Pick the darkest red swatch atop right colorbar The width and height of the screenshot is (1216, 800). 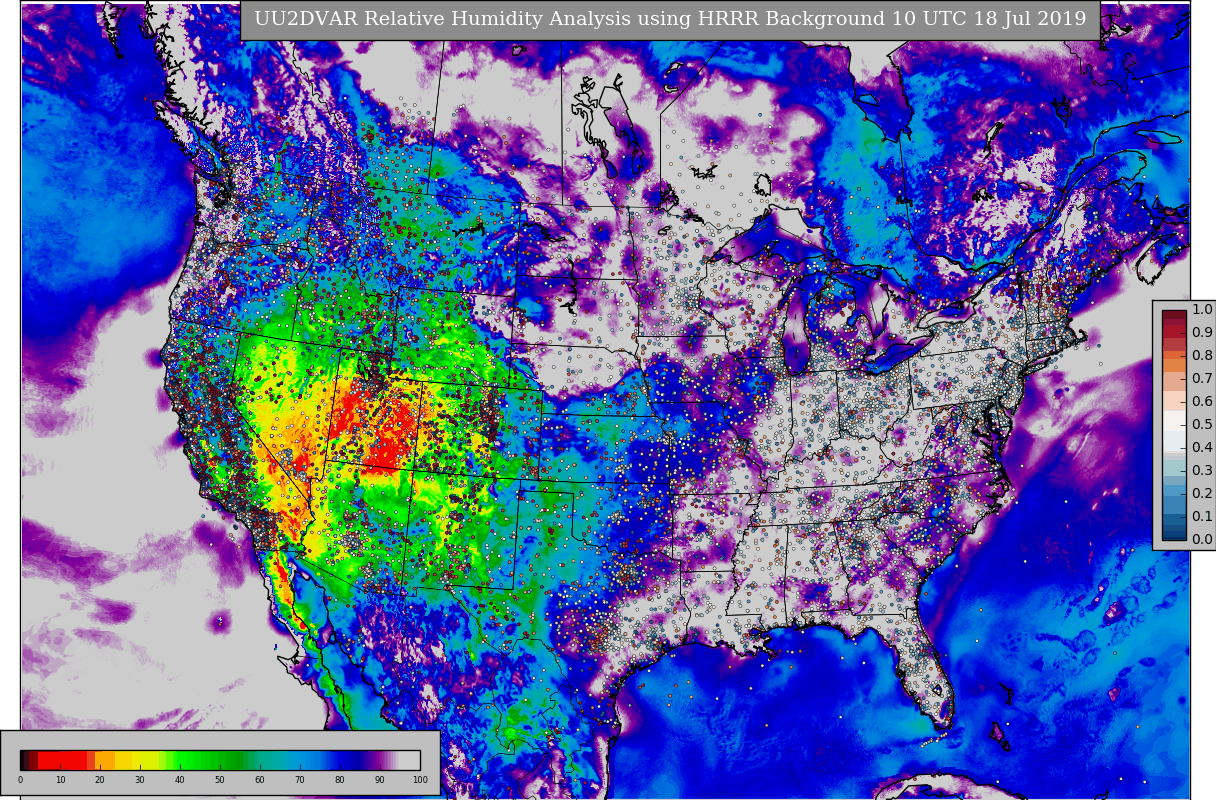[1174, 315]
